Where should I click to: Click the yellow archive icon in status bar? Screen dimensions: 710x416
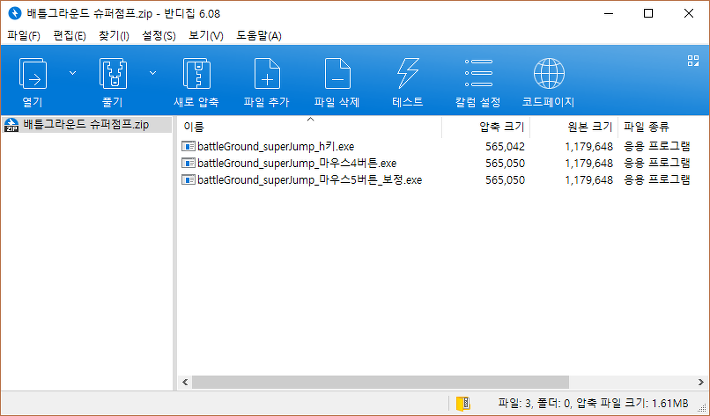click(463, 403)
